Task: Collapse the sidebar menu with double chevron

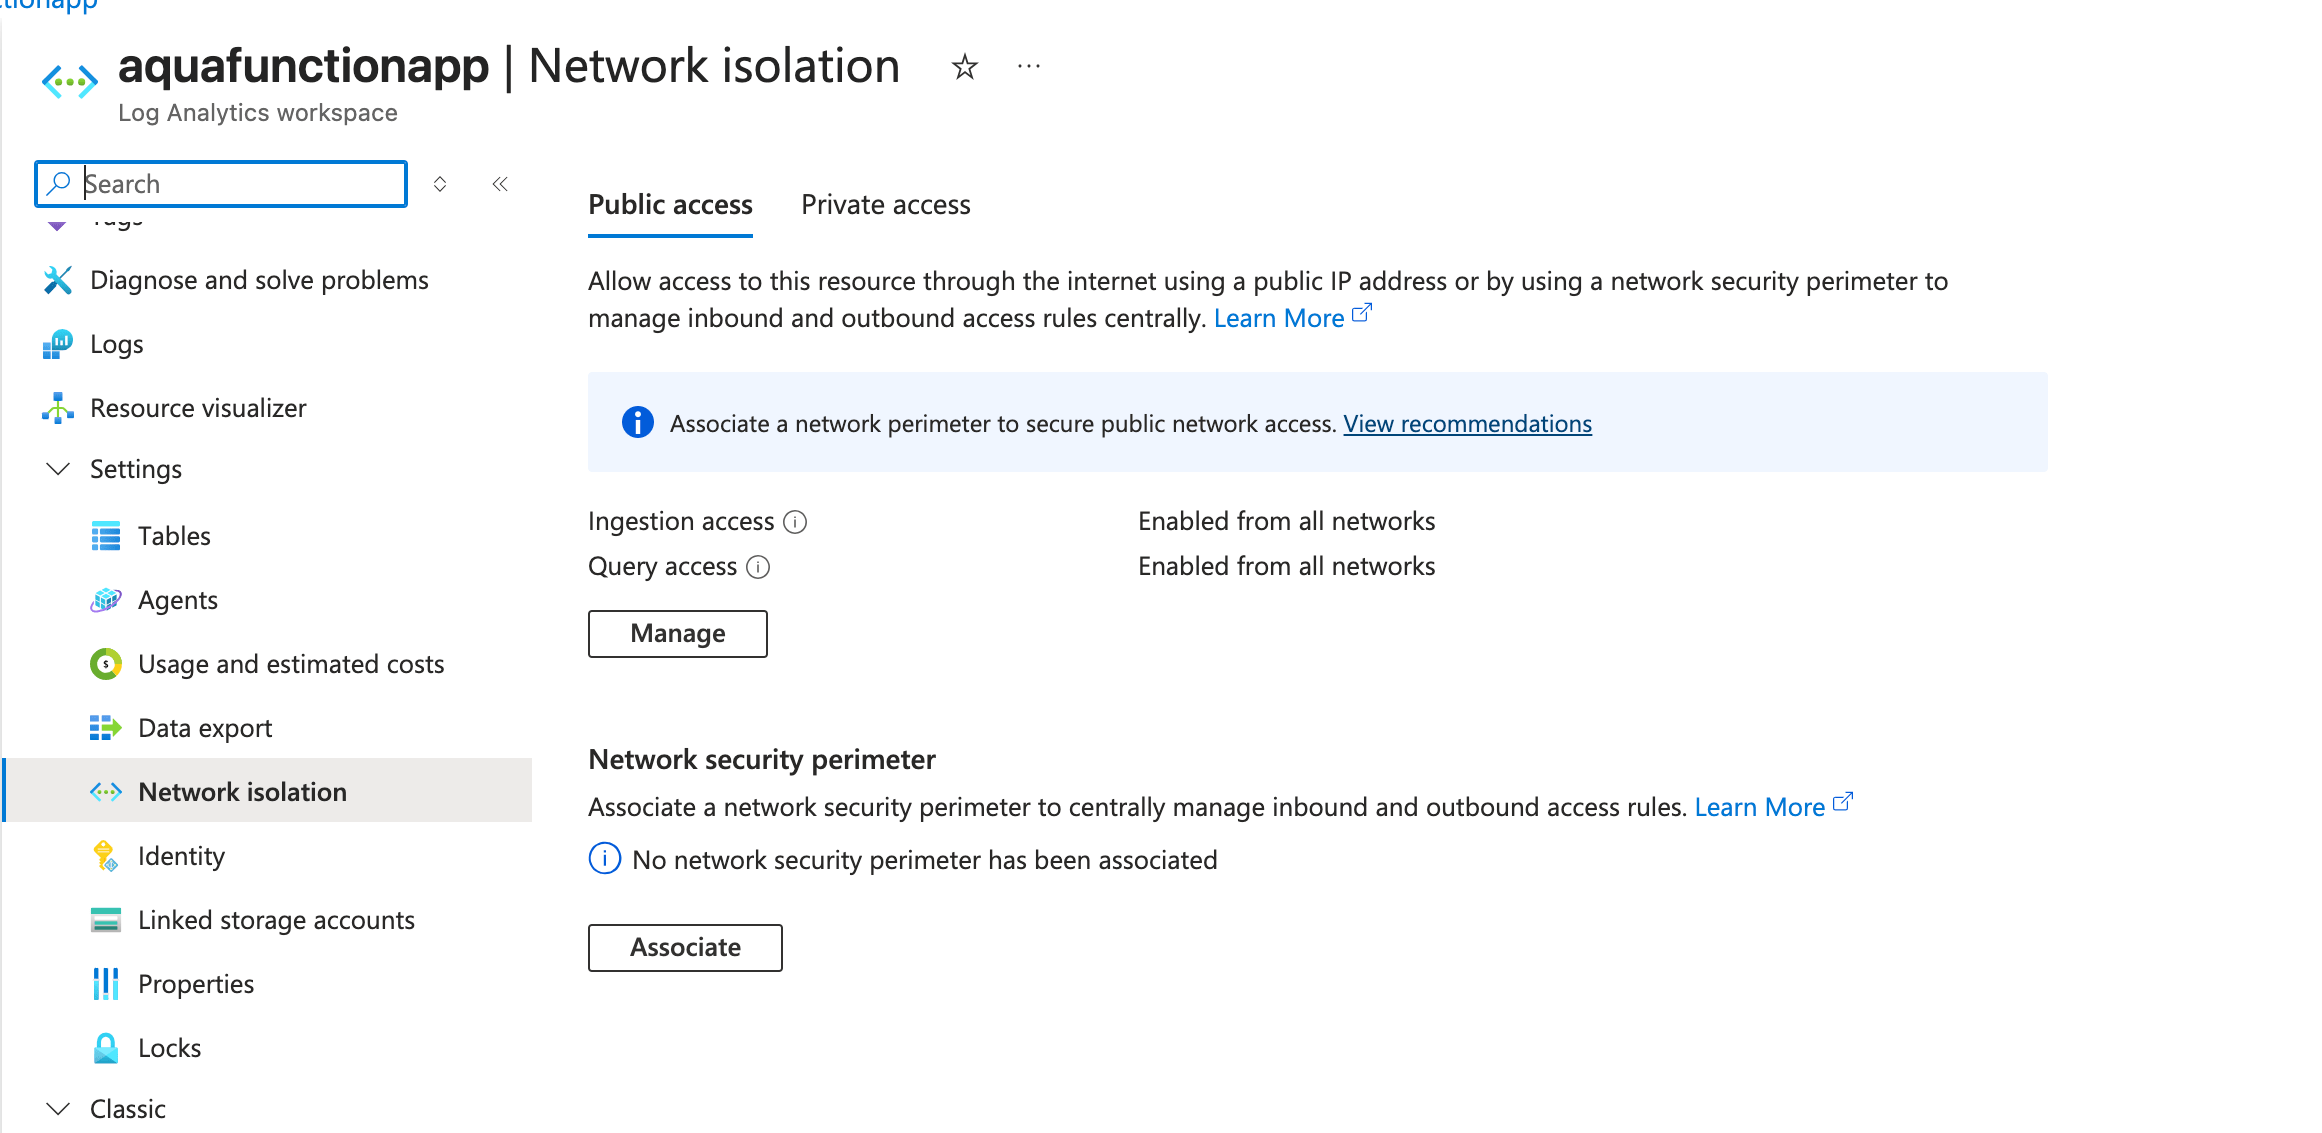Action: click(x=500, y=184)
